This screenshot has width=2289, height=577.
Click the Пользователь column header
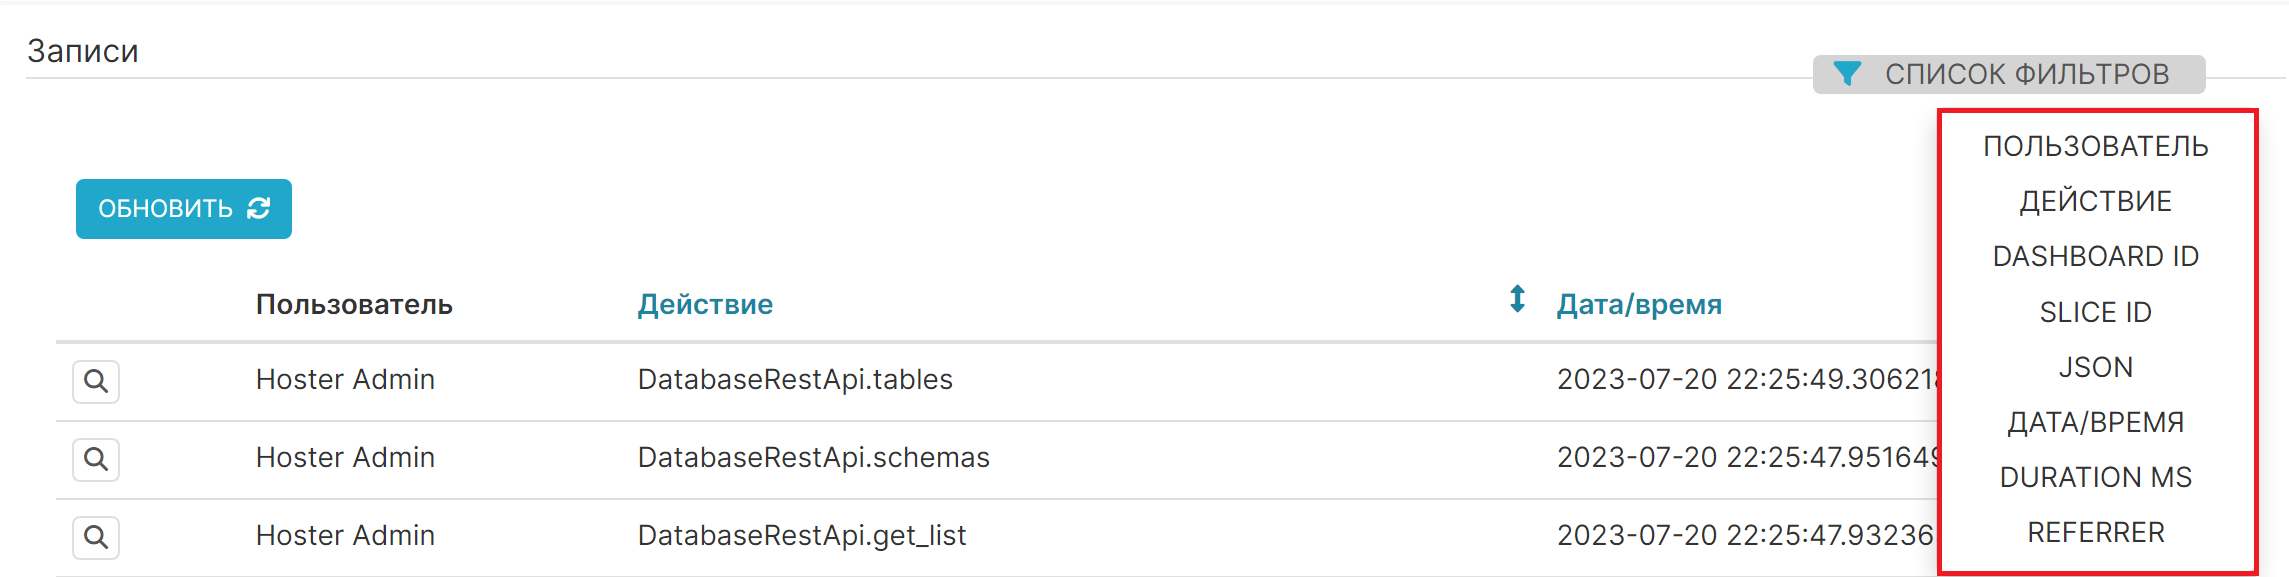(354, 304)
